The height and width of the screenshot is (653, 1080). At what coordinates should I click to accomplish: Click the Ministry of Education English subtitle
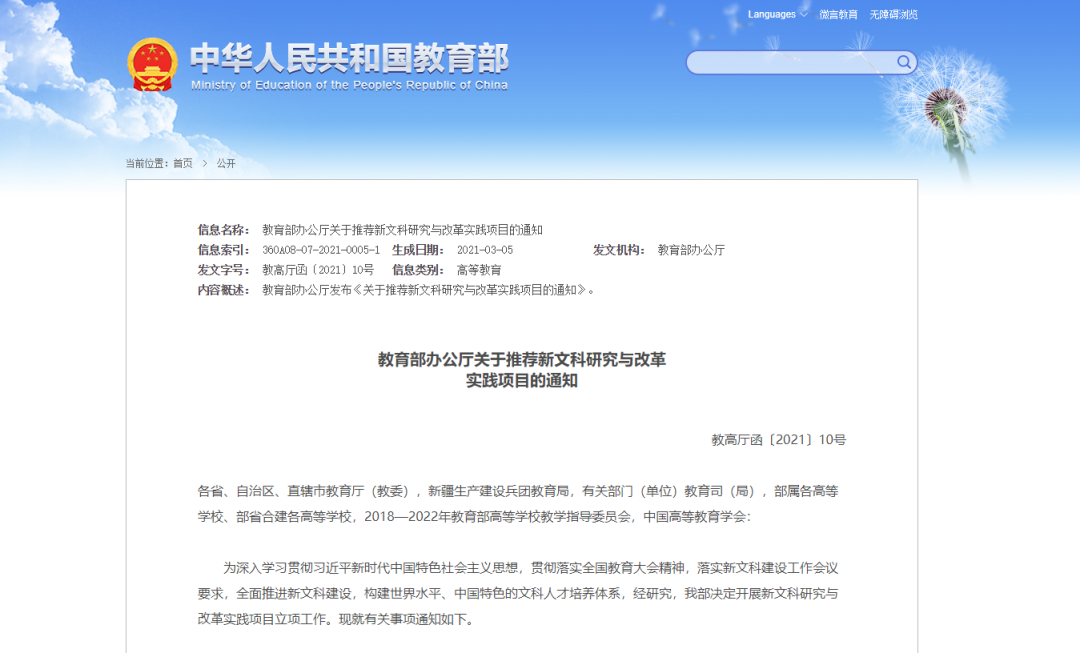pos(349,85)
